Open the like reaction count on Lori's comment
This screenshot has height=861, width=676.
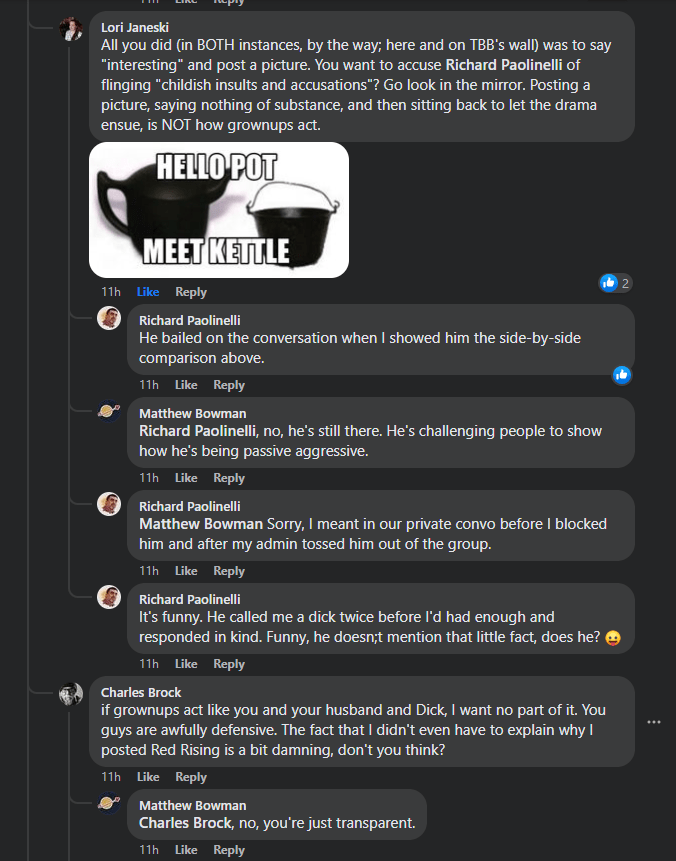[x=615, y=283]
